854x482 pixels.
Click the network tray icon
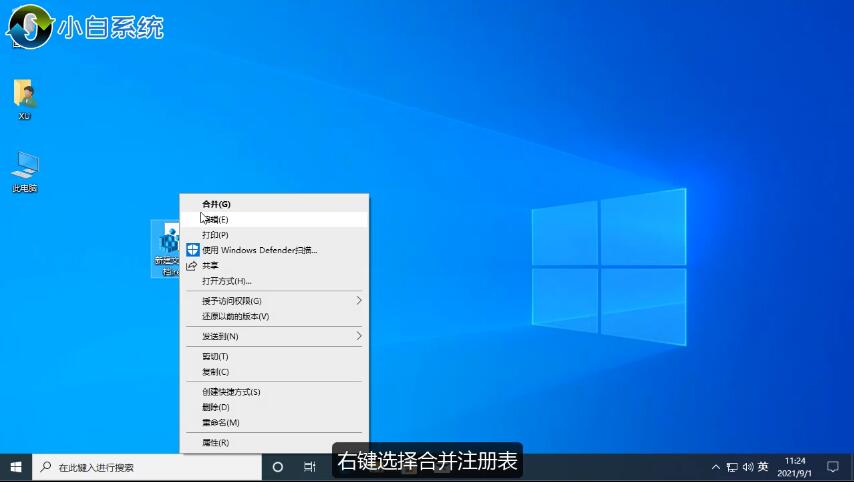tap(732, 467)
